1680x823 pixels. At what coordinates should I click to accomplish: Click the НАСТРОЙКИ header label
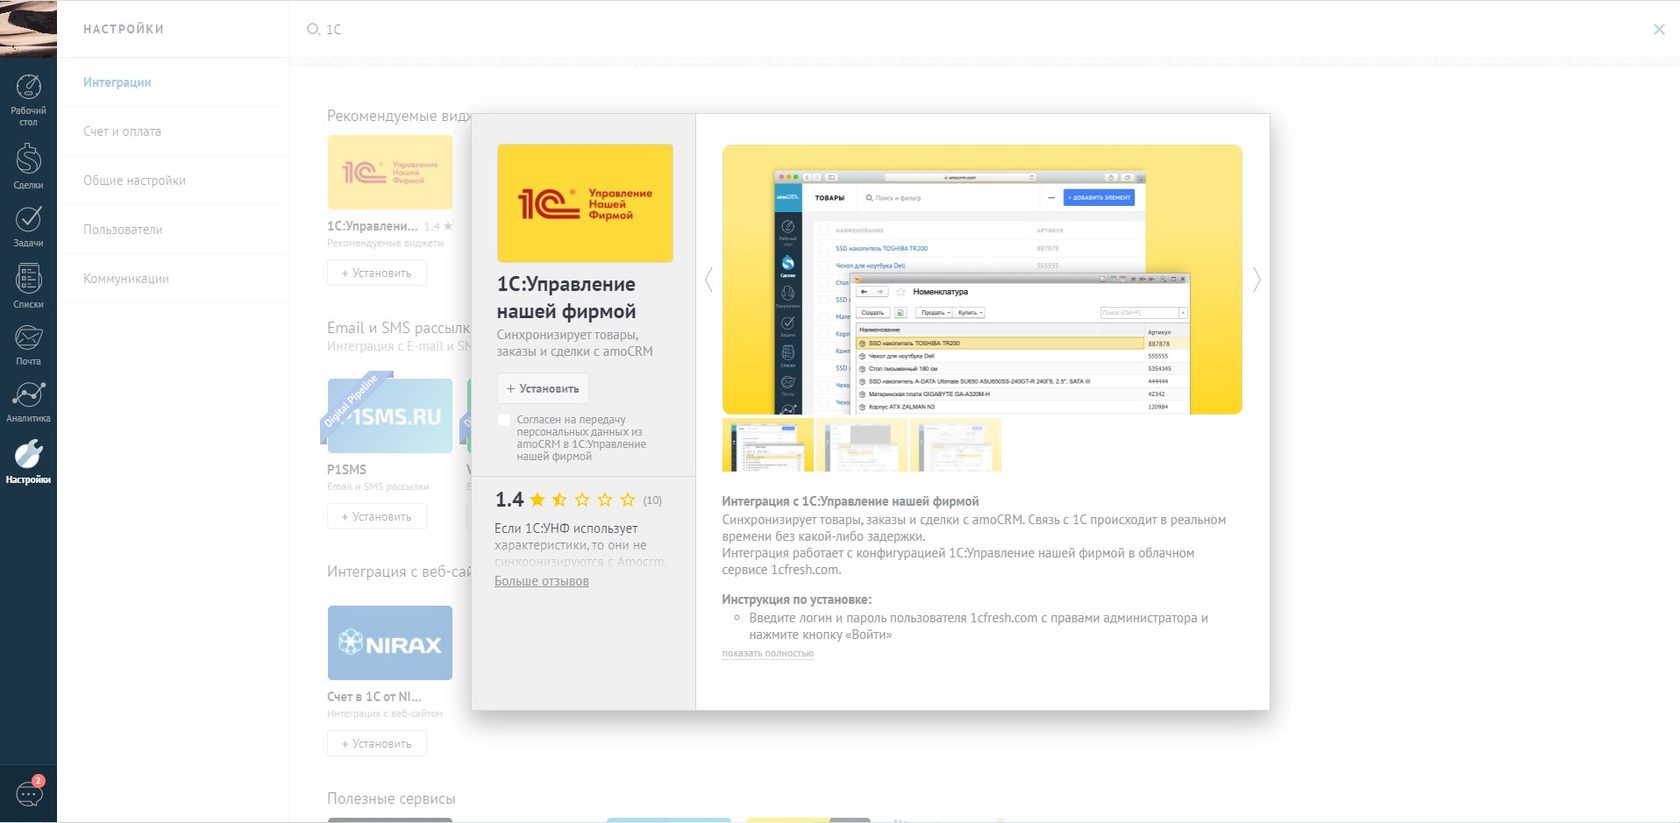click(x=124, y=29)
